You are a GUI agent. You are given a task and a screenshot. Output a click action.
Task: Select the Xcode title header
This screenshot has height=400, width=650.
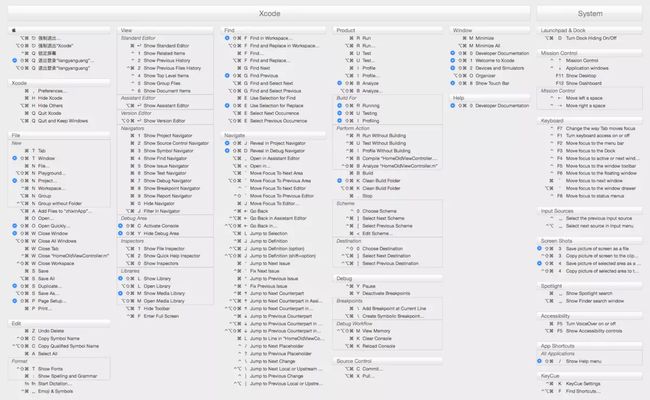pos(269,14)
